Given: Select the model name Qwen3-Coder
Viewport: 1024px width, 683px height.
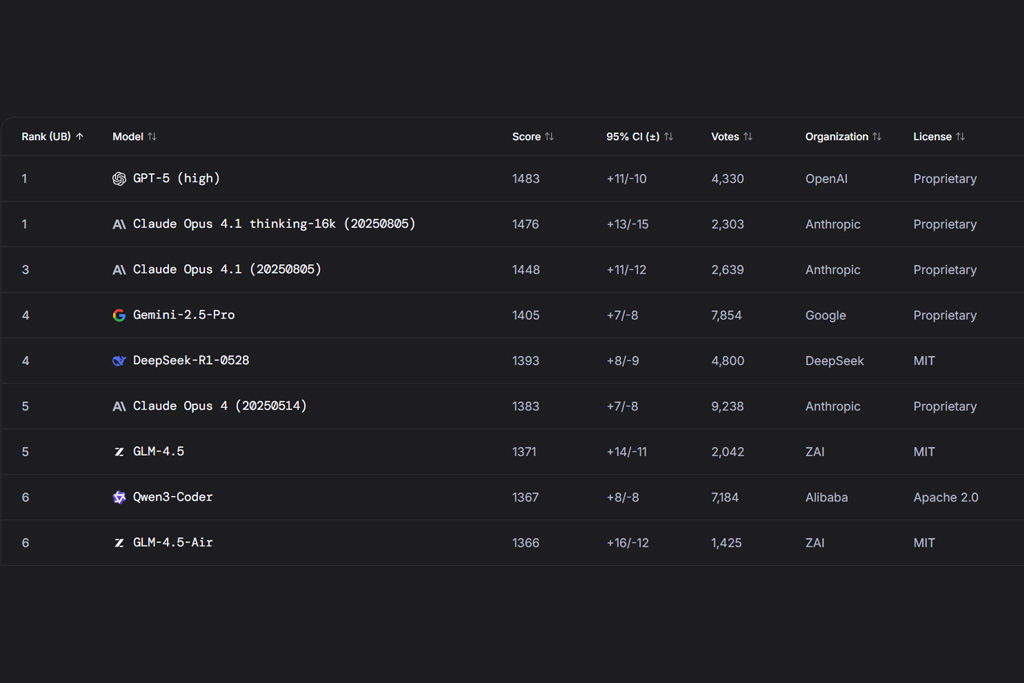Looking at the screenshot, I should [x=172, y=497].
